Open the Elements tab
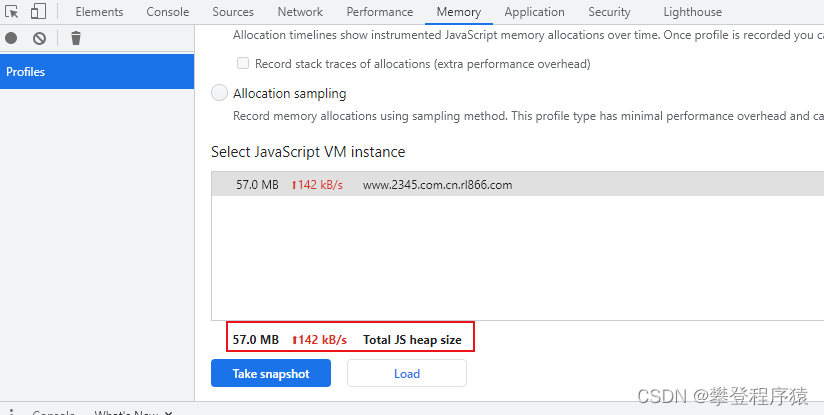This screenshot has height=415, width=824. coord(99,12)
